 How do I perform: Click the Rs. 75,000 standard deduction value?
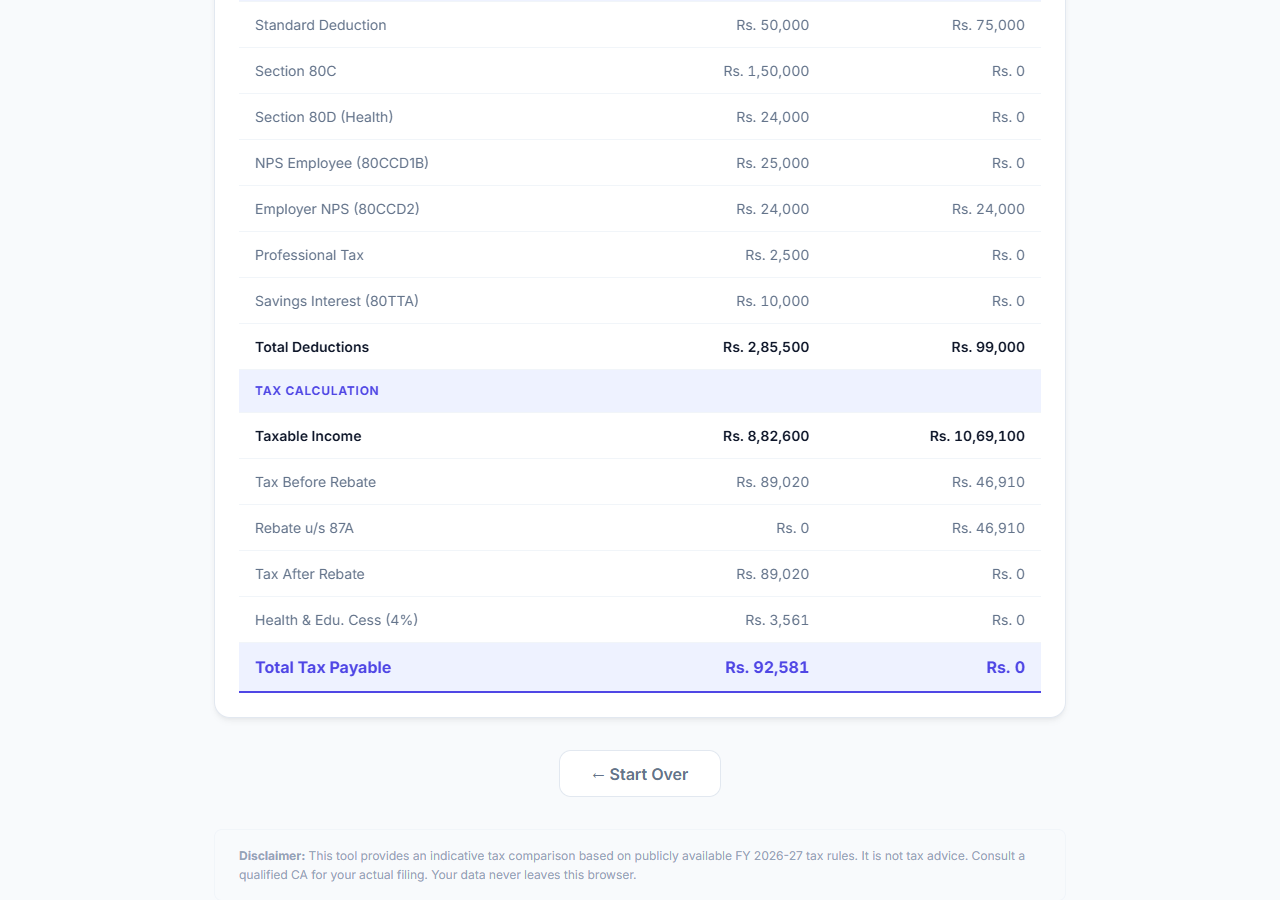coord(988,25)
